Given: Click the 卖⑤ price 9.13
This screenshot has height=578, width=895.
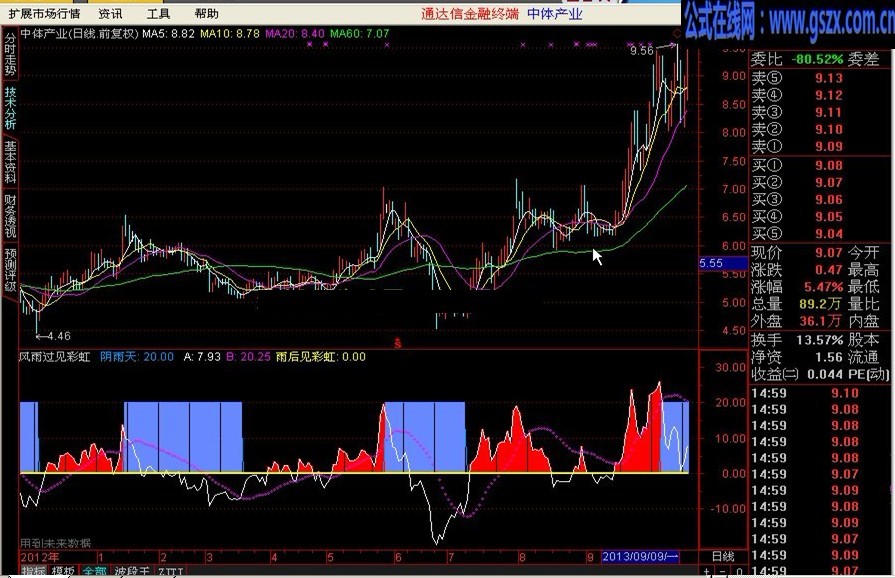Looking at the screenshot, I should tap(828, 78).
